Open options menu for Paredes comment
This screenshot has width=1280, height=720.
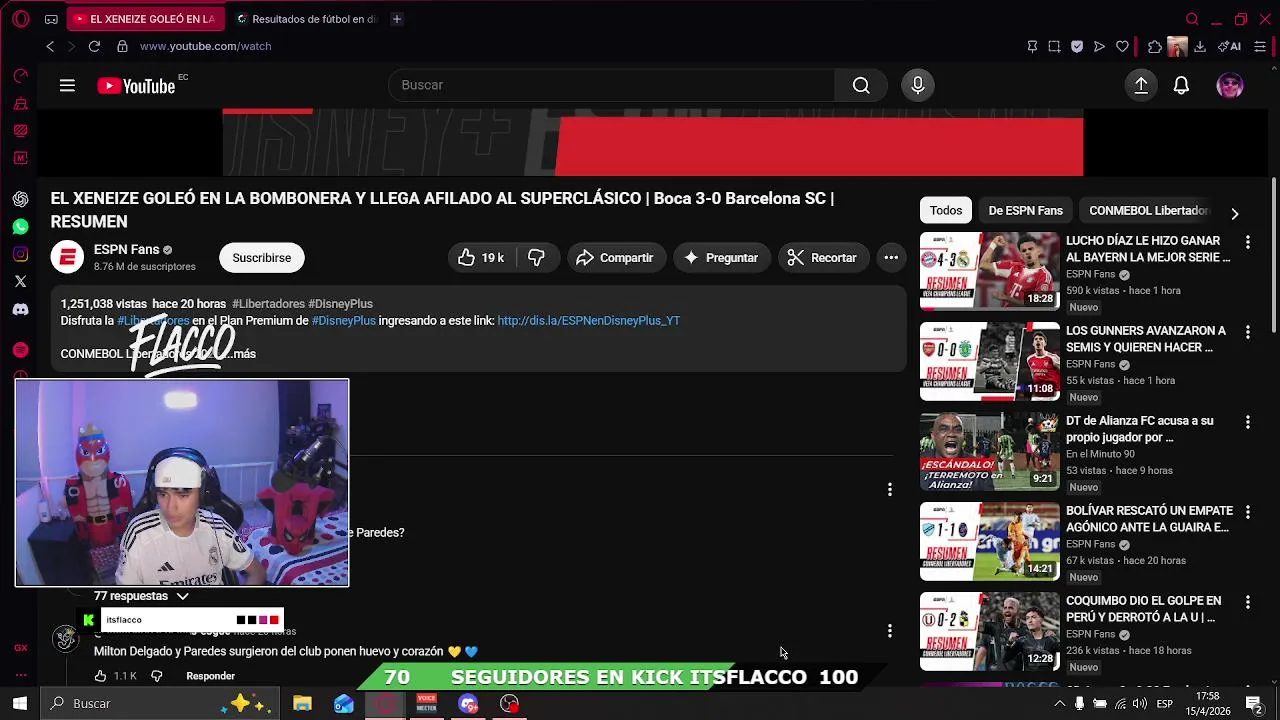889,489
